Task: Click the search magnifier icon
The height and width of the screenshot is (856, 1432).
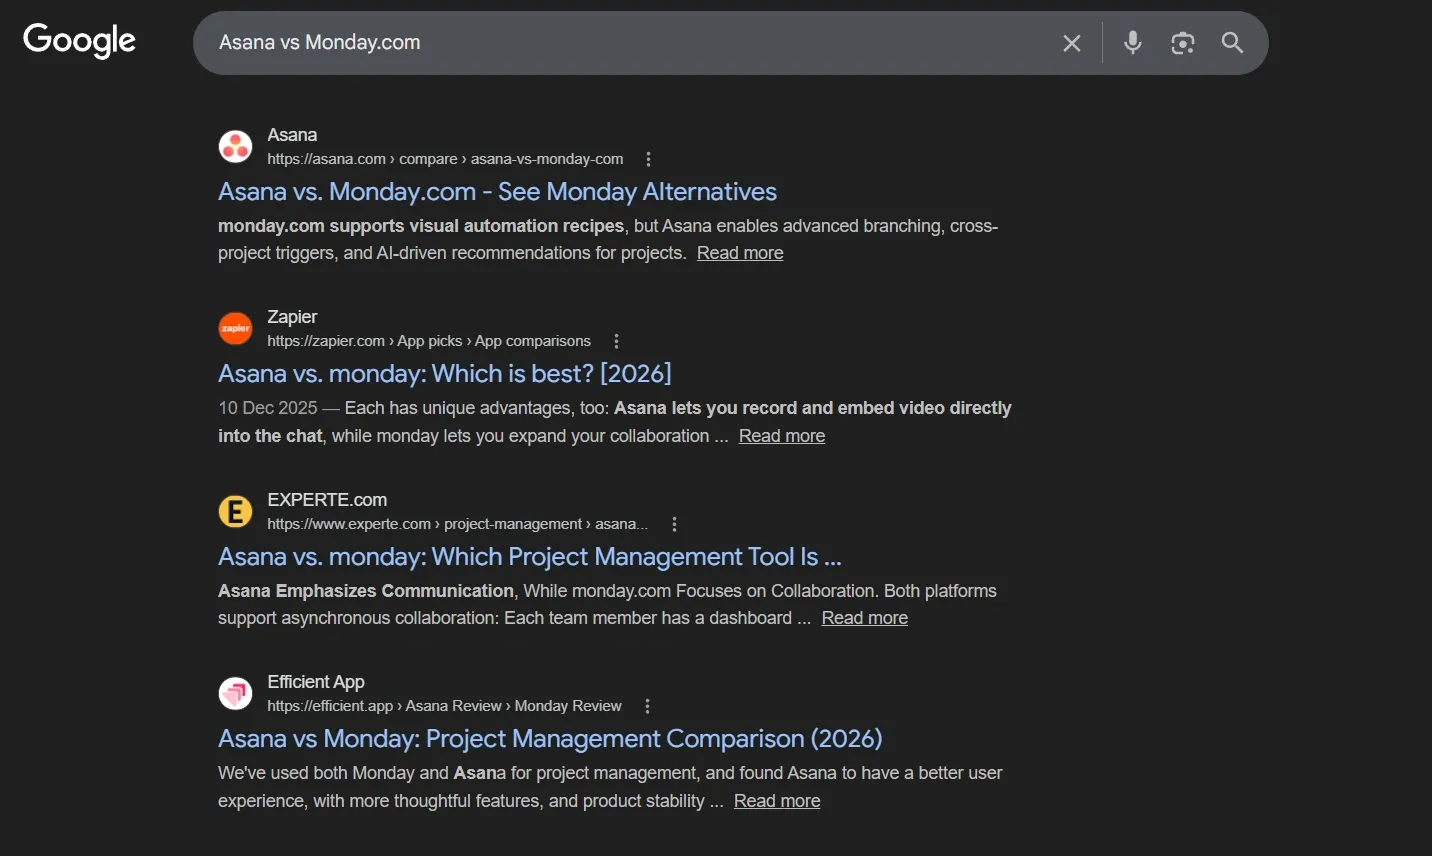Action: (x=1231, y=43)
